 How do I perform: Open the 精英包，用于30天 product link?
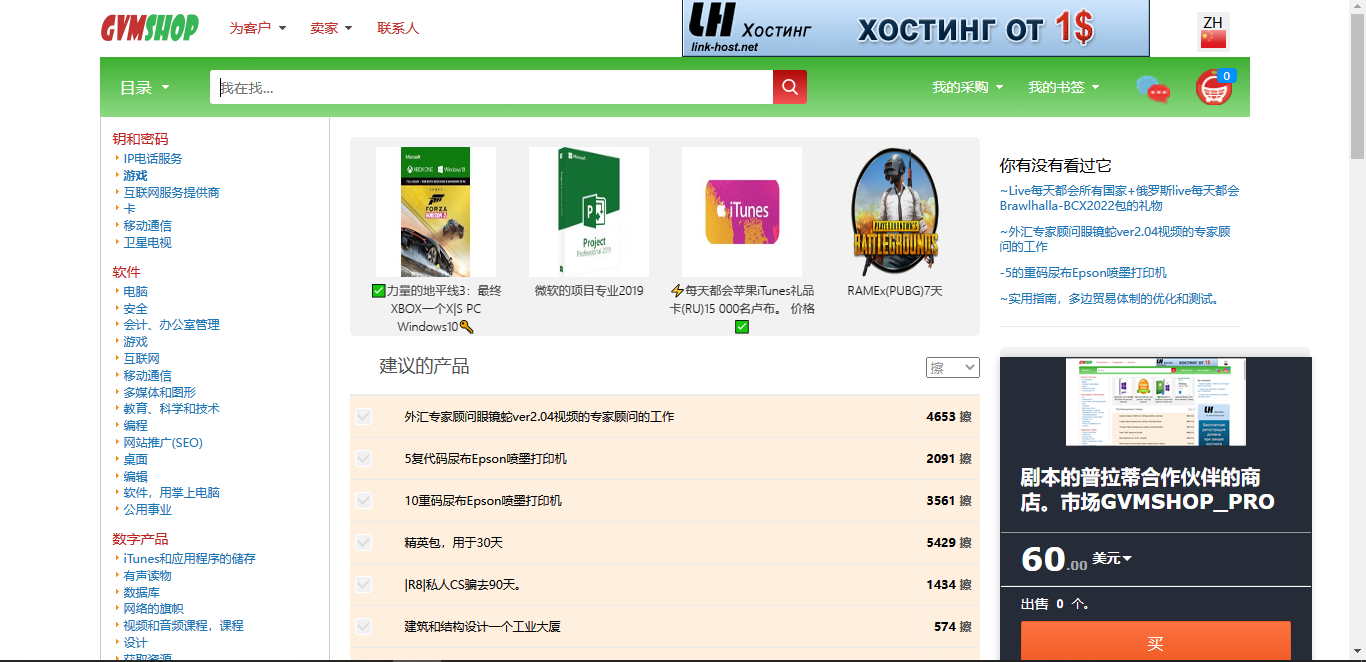453,542
